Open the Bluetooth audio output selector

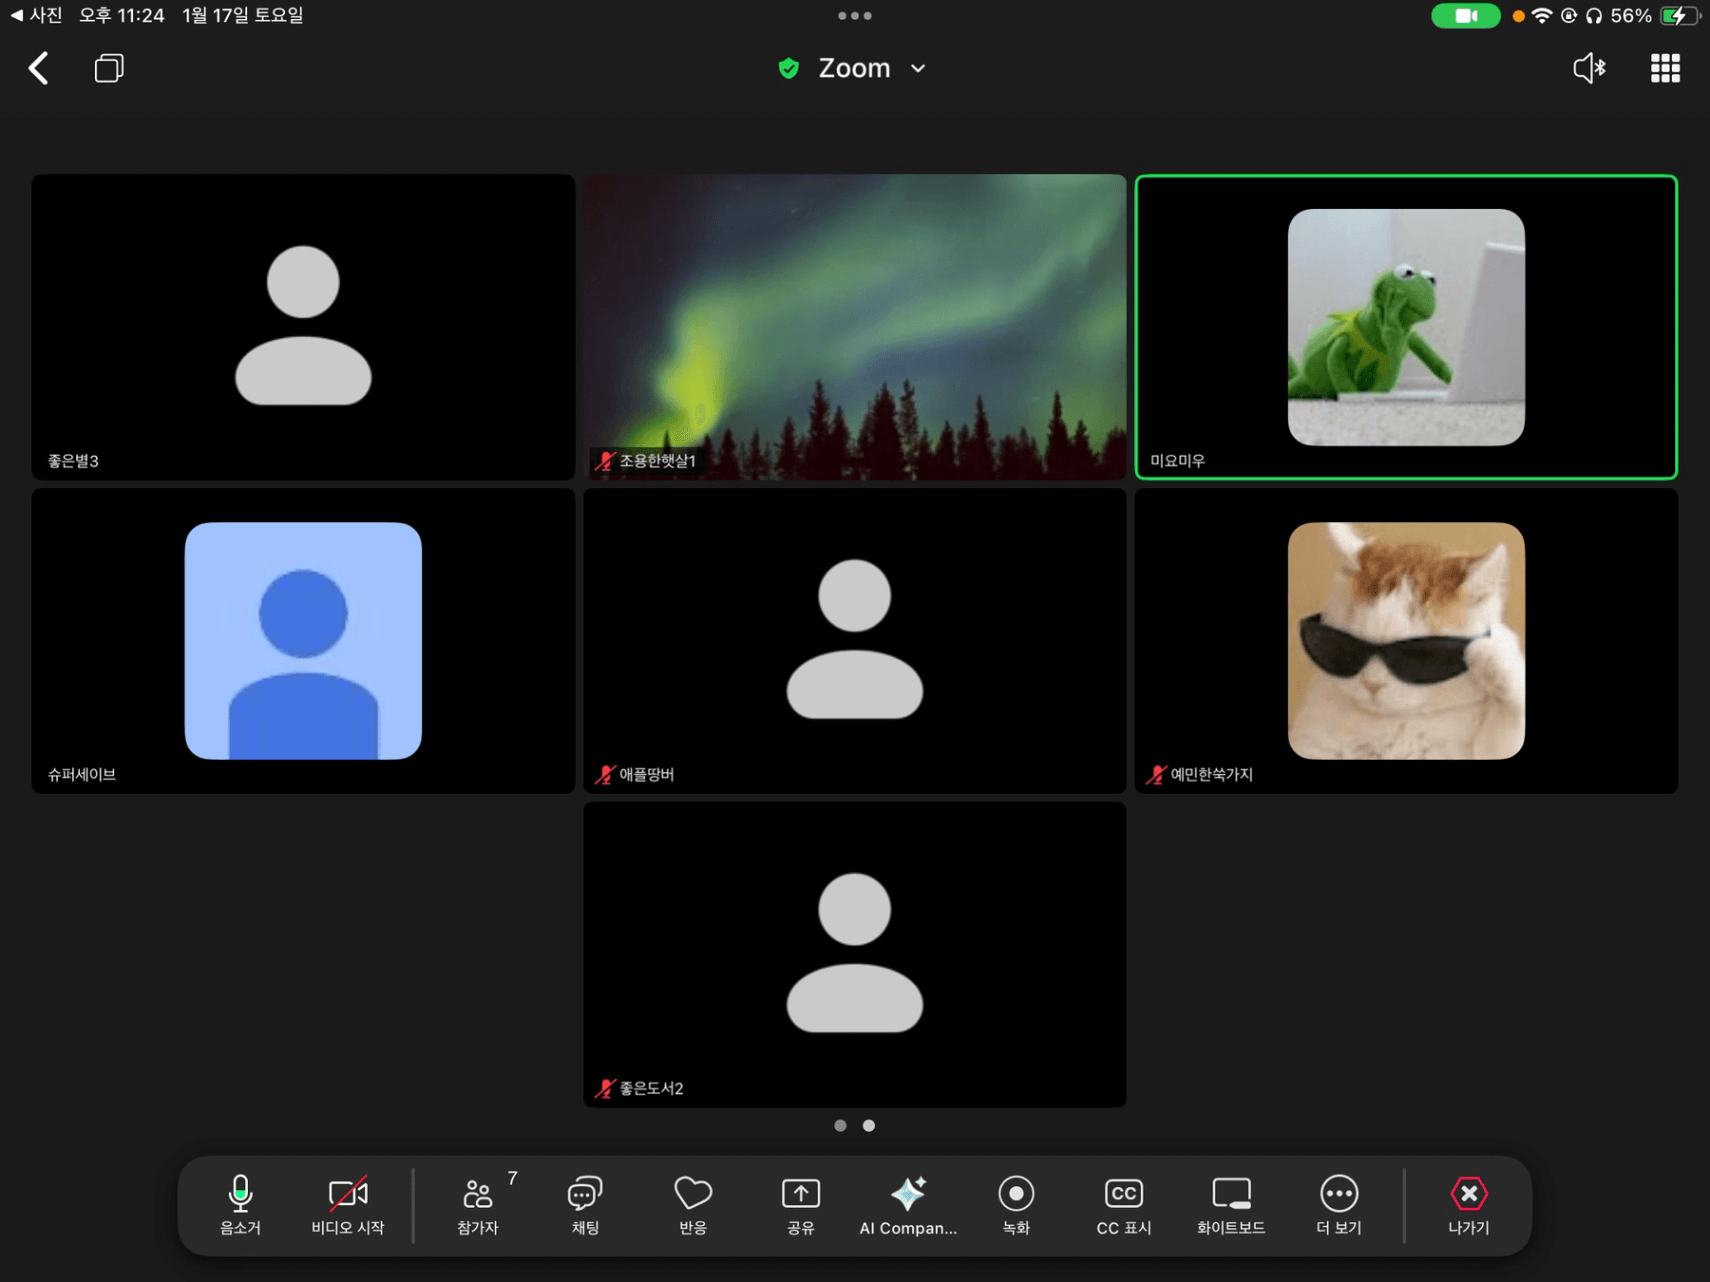pyautogui.click(x=1589, y=68)
